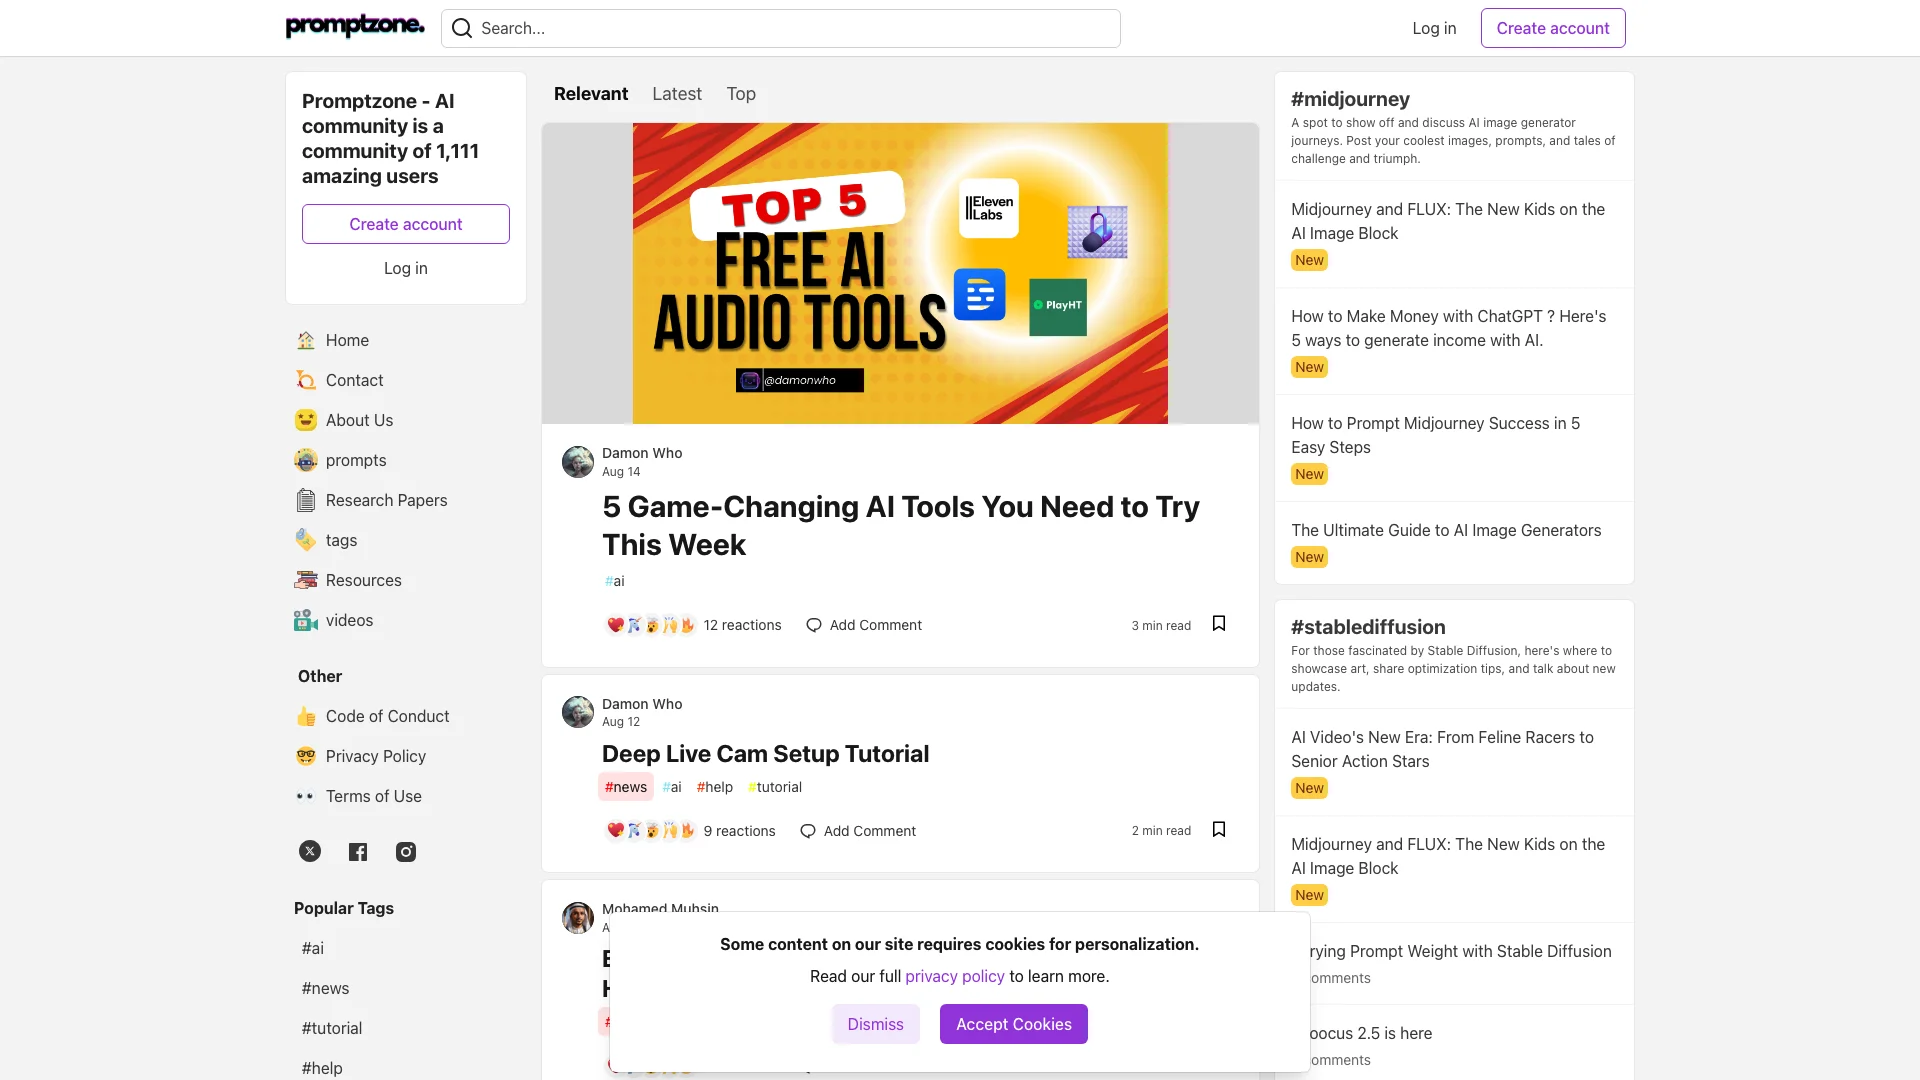Click the videos camera icon

[306, 620]
